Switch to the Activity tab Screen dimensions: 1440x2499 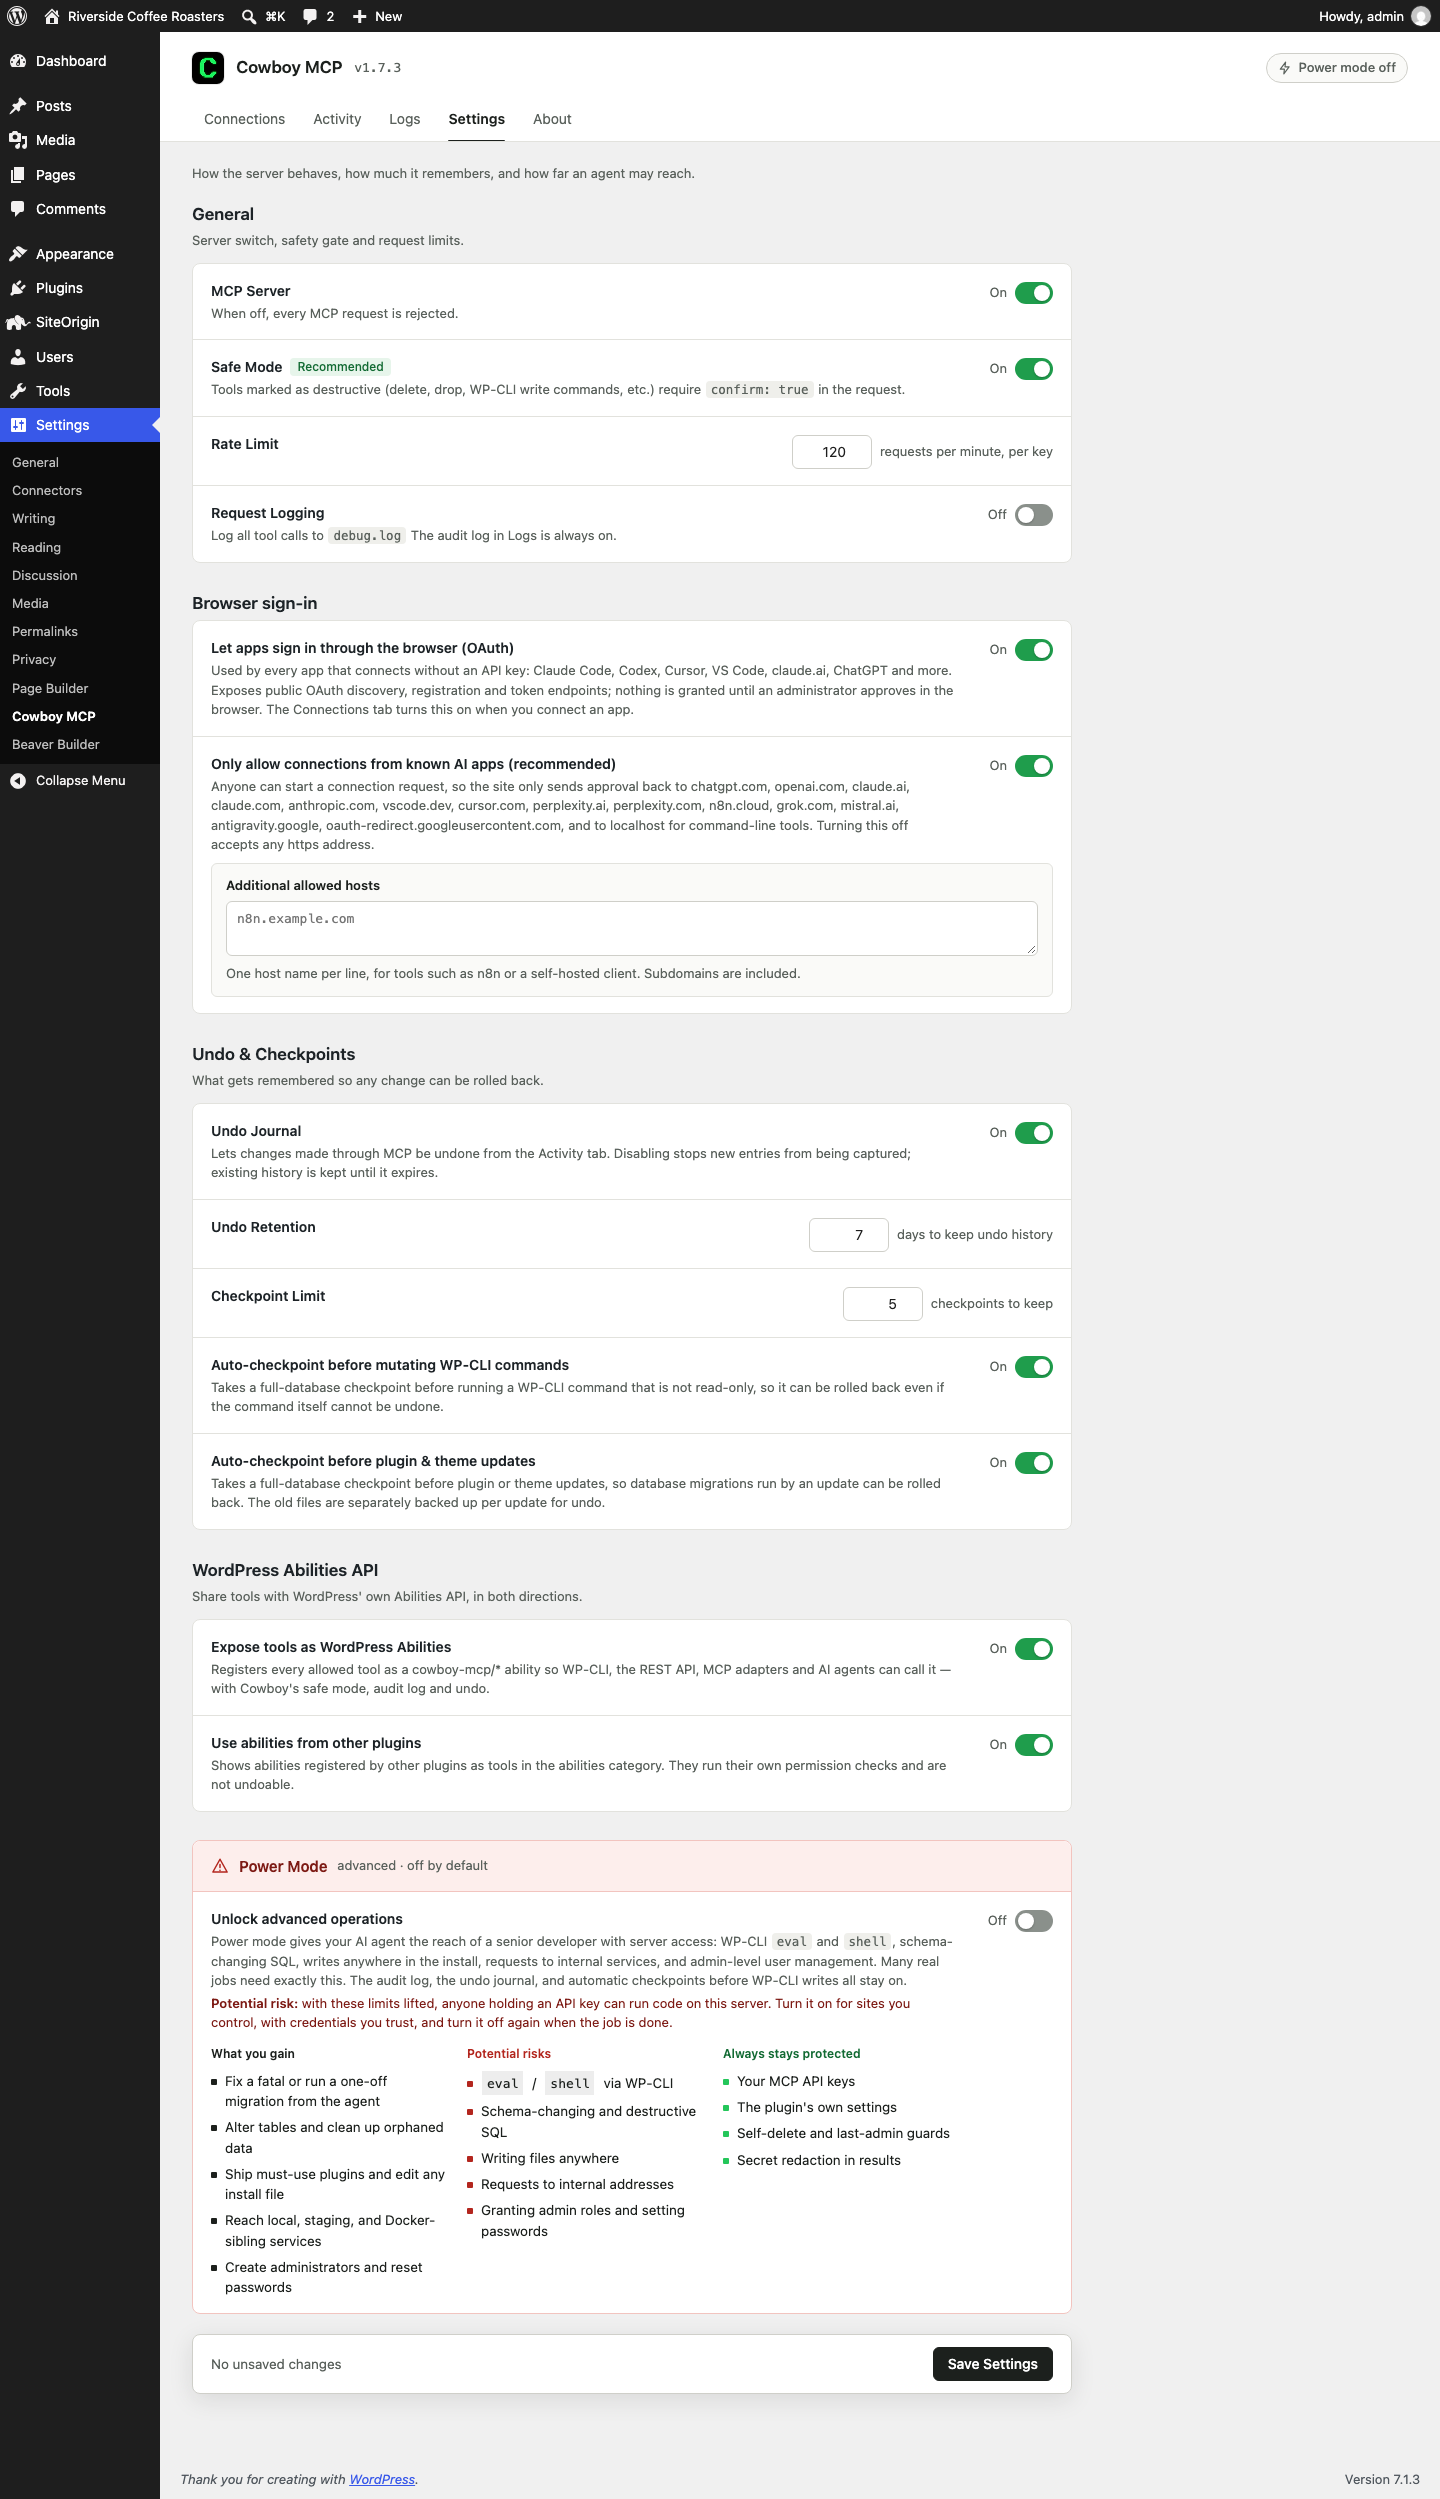point(337,119)
